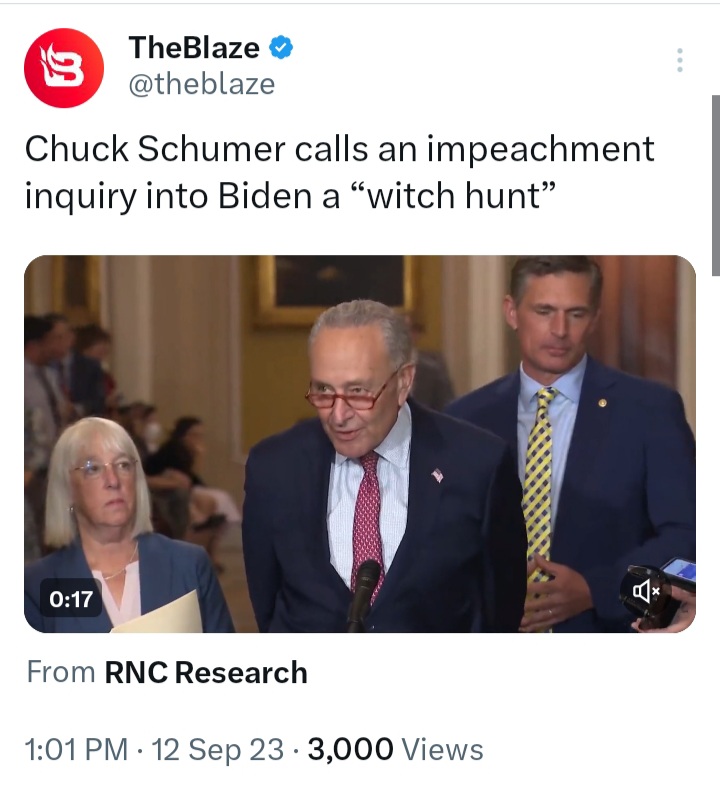Image resolution: width=720 pixels, height=790 pixels.
Task: Click the blue verified checkmark badge
Action: (281, 48)
